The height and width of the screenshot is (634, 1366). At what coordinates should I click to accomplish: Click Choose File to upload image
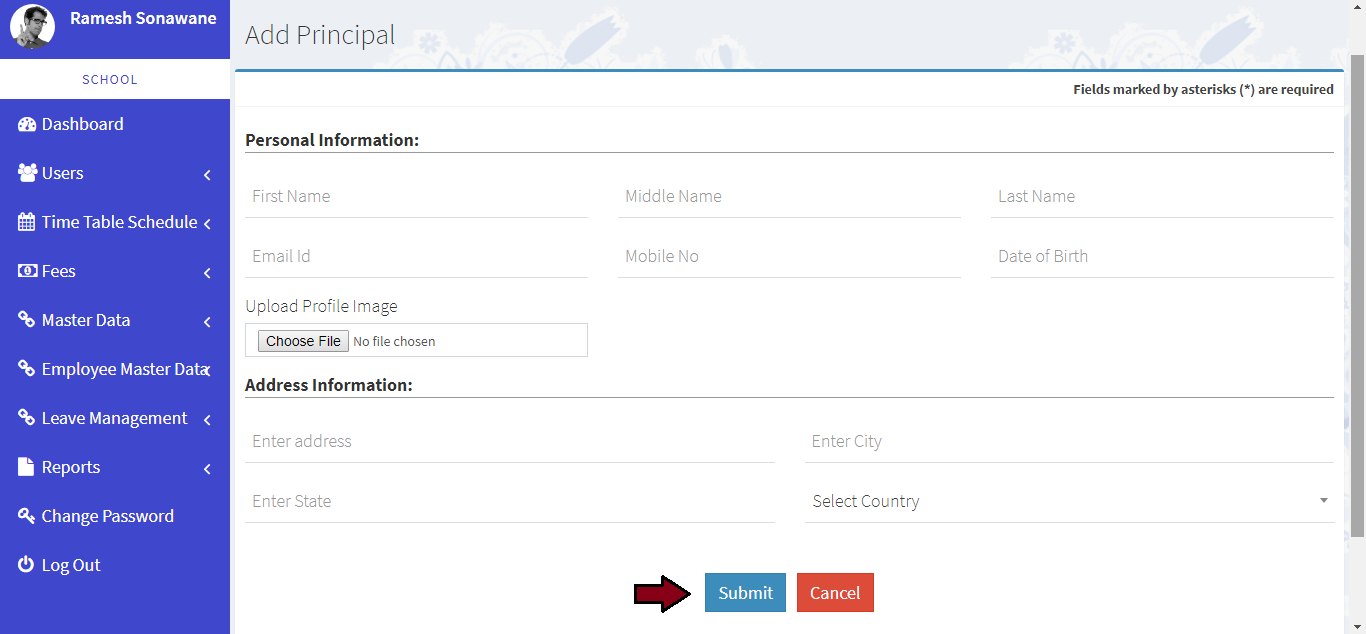pos(303,341)
